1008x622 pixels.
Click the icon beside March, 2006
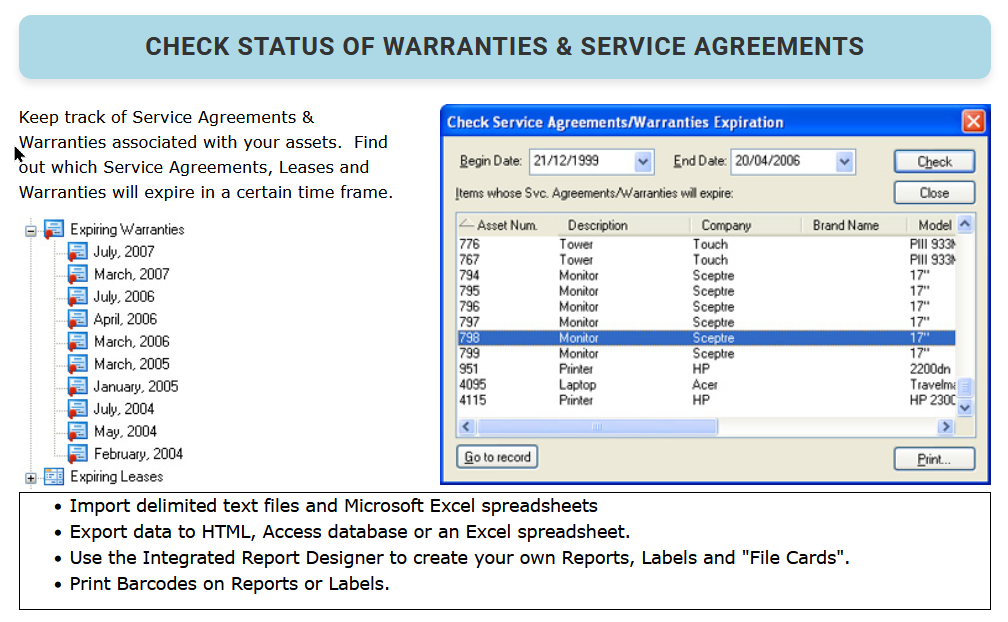pos(77,342)
